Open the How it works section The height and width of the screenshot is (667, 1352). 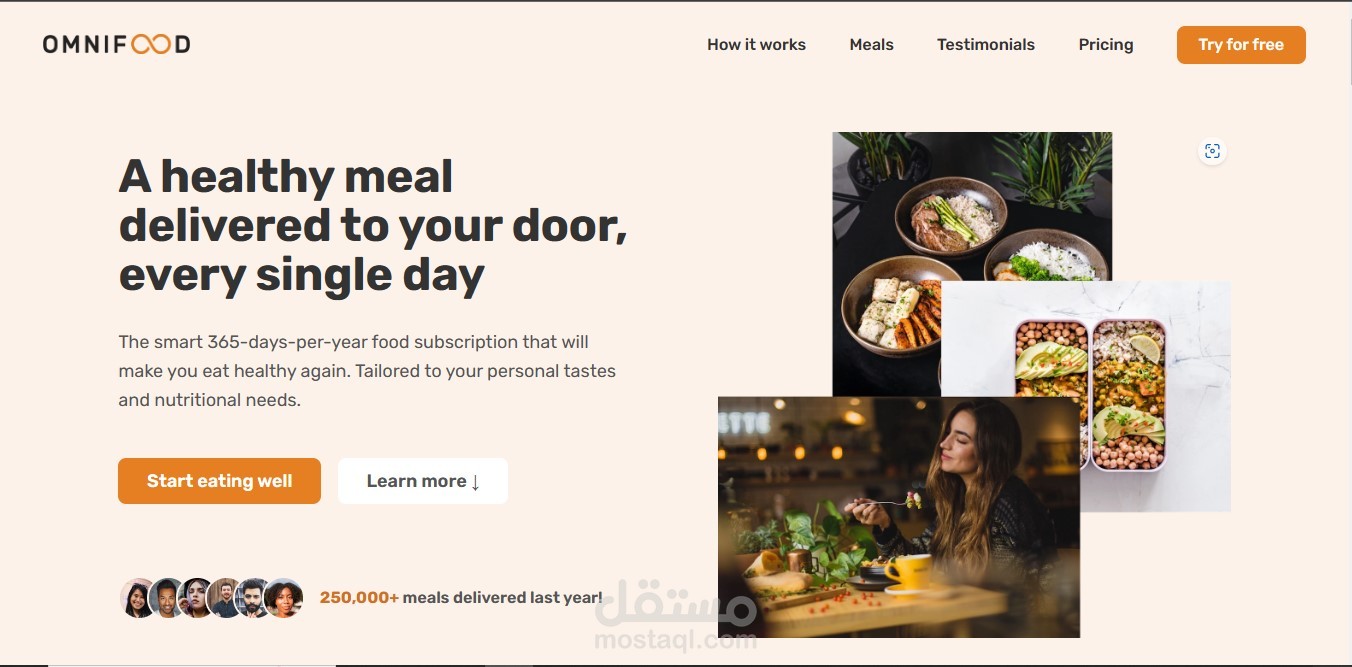[756, 45]
